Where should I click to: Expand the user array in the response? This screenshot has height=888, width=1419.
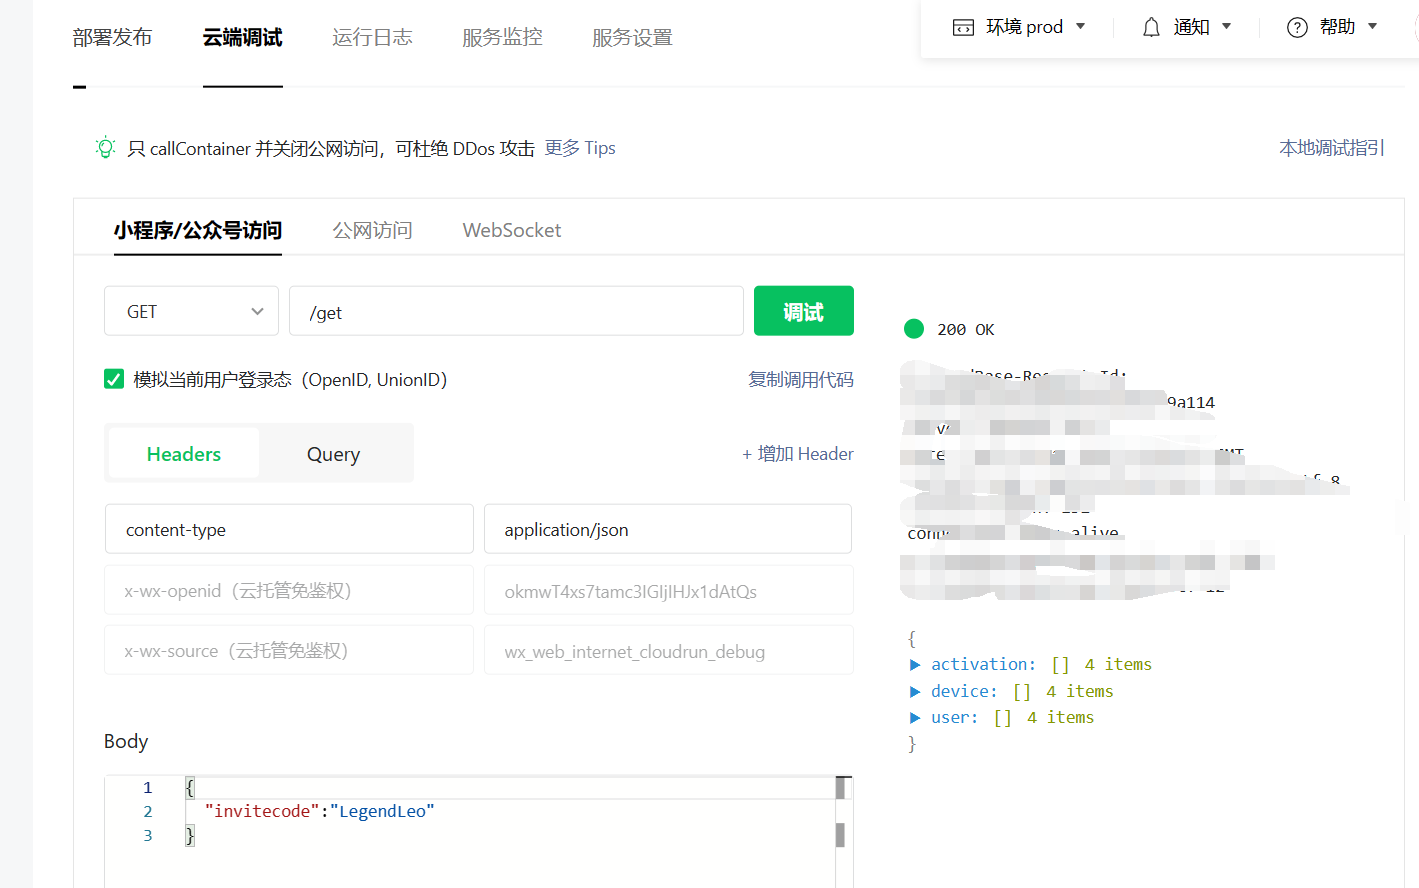[x=915, y=718]
